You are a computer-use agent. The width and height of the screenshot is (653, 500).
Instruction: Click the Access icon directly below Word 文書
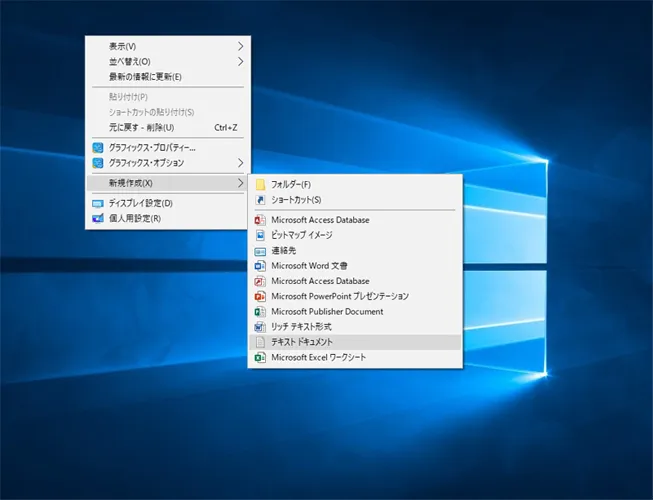pyautogui.click(x=260, y=281)
